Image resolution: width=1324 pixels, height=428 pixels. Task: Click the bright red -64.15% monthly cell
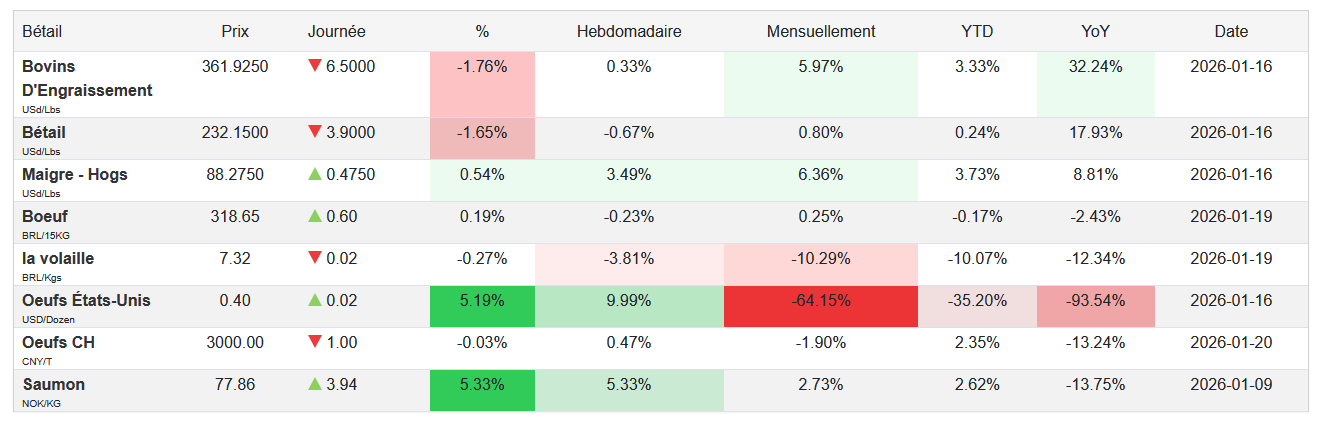point(821,300)
